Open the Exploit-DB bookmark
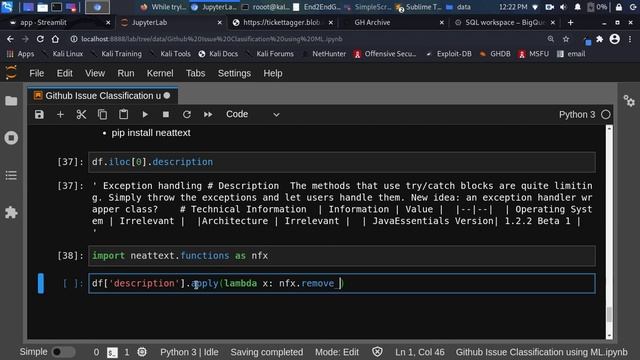640x360 pixels. click(x=449, y=54)
